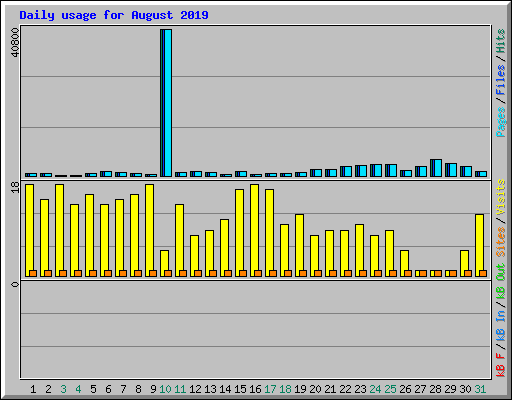The height and width of the screenshot is (400, 512).
Task: Click the 'kB In' legend label
Action: coord(501,325)
